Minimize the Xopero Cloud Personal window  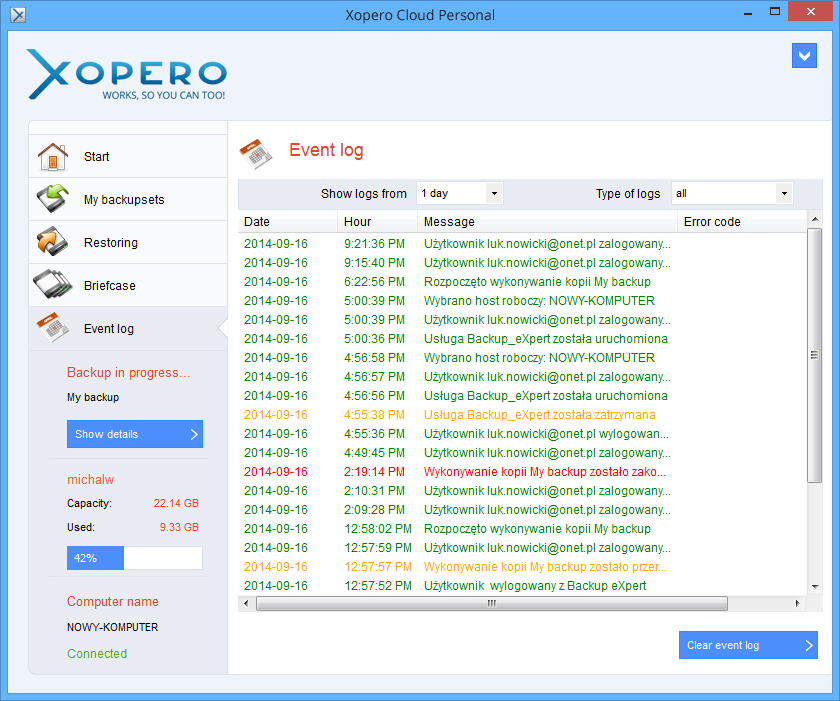click(x=748, y=12)
